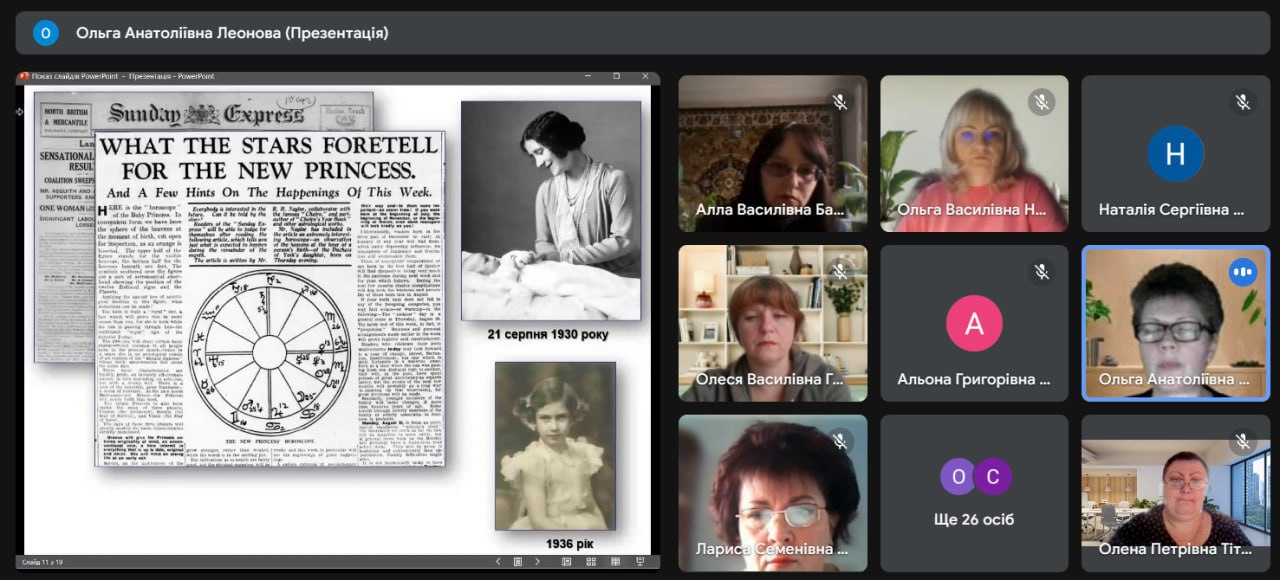This screenshot has width=1280, height=580.
Task: Click the 'Слайд 11 з 19' slide counter
Action: click(x=43, y=562)
